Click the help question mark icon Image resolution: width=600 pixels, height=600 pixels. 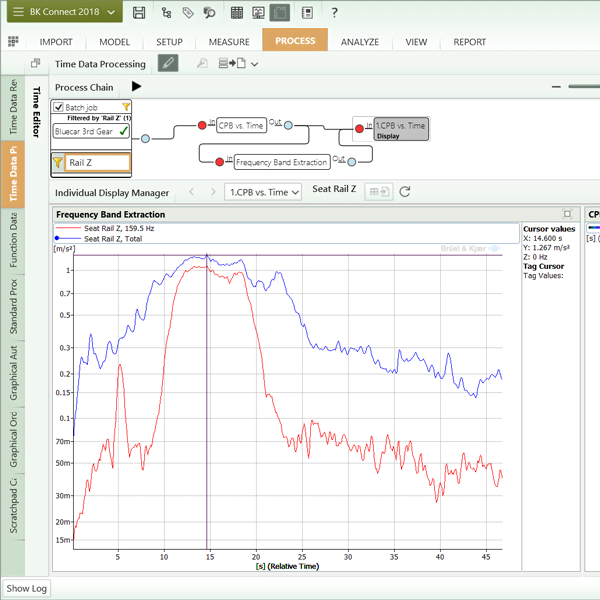coord(333,13)
